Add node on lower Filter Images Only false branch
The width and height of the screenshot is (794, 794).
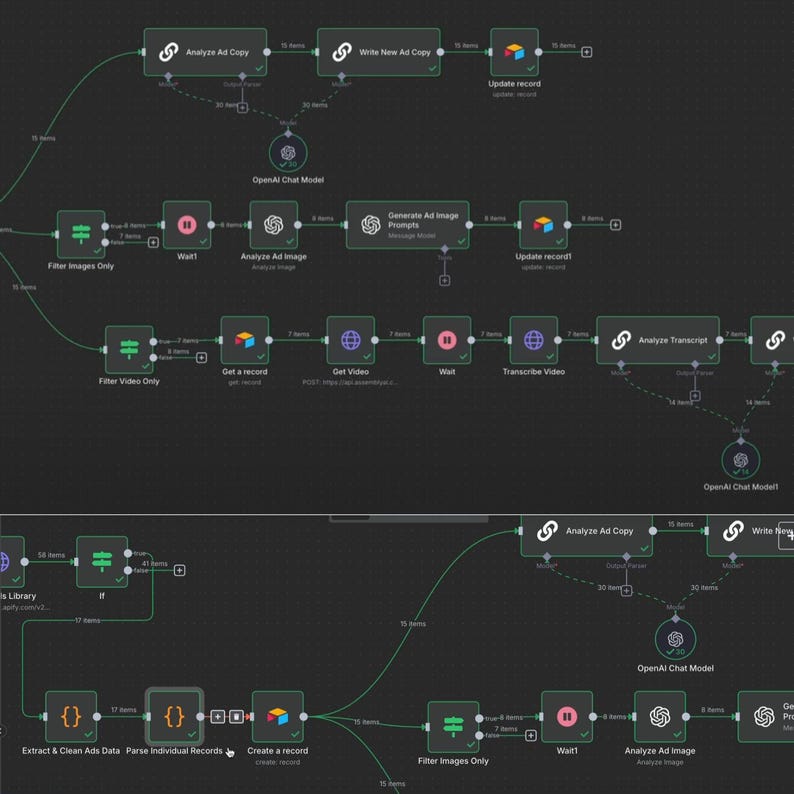pyautogui.click(x=531, y=735)
